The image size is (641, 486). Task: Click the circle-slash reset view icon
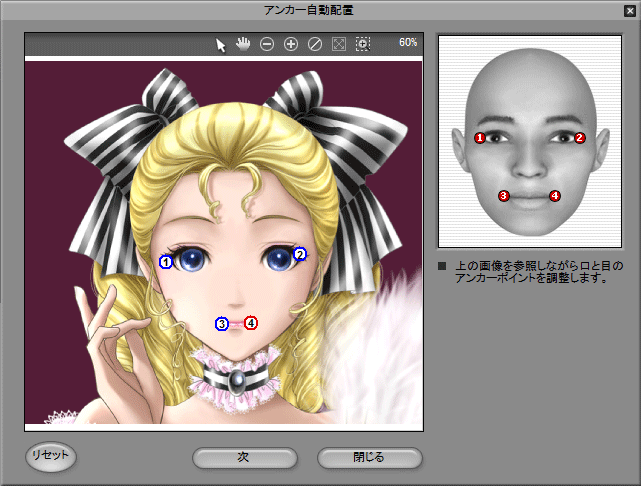click(315, 44)
